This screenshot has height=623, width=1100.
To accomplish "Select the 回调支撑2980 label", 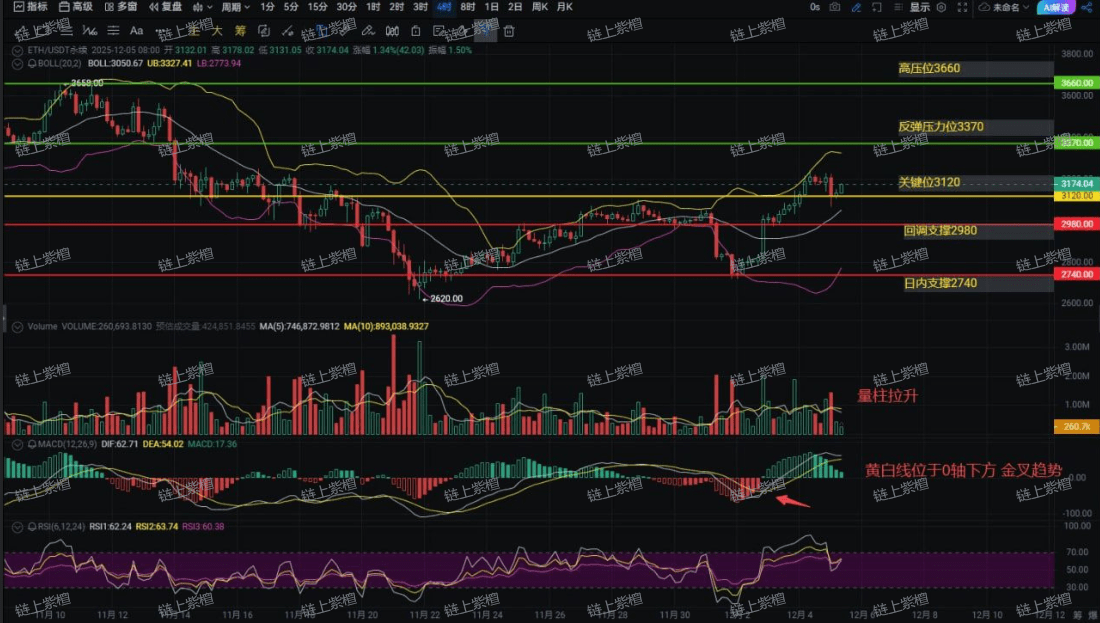I will 940,230.
